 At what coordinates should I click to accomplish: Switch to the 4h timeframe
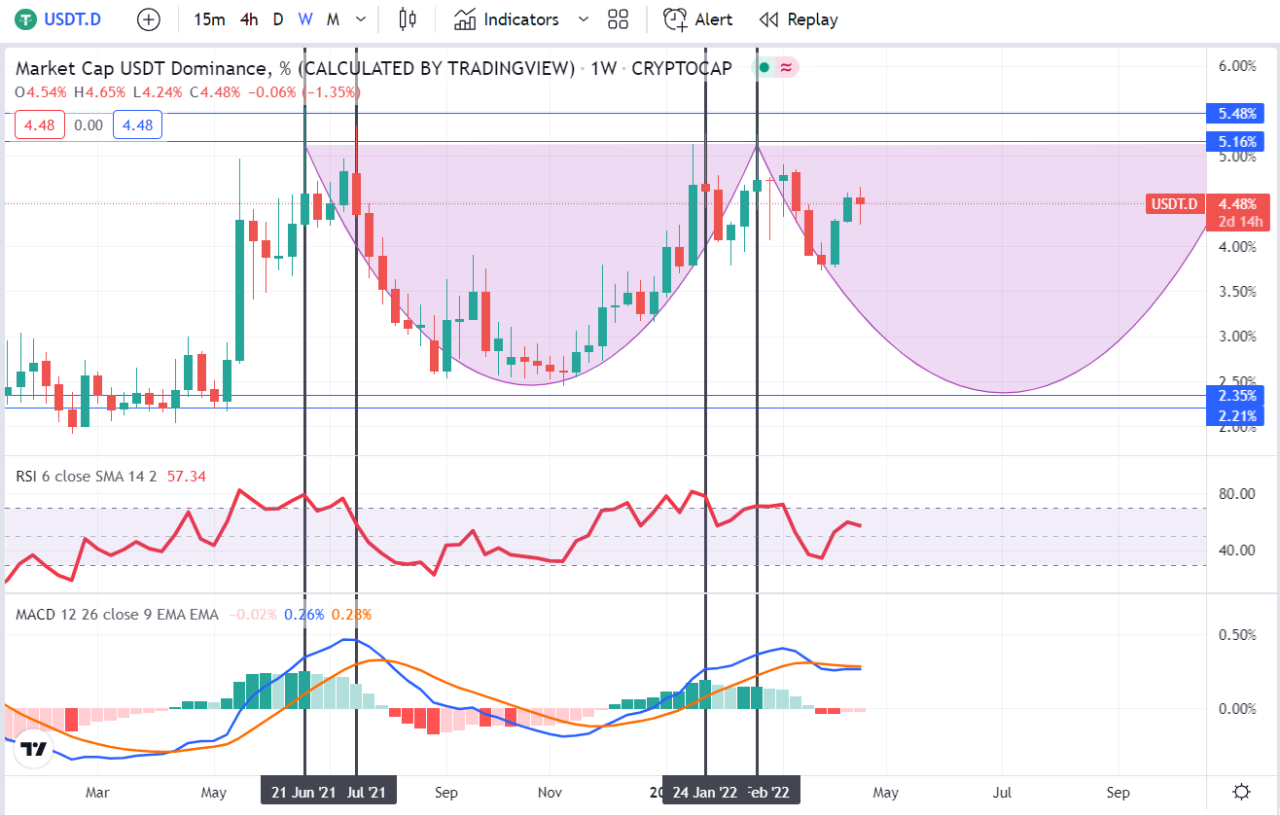pos(250,19)
